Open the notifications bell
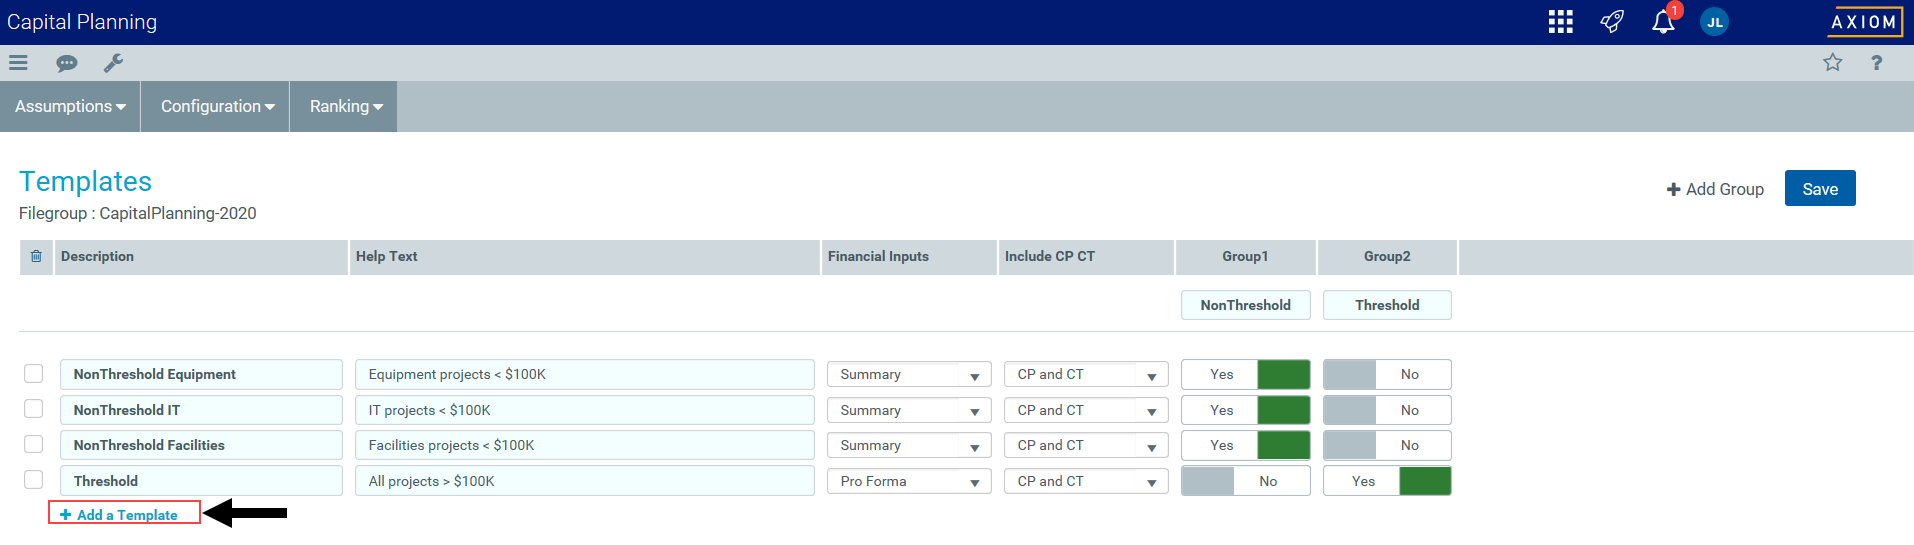The image size is (1914, 545). (1663, 22)
